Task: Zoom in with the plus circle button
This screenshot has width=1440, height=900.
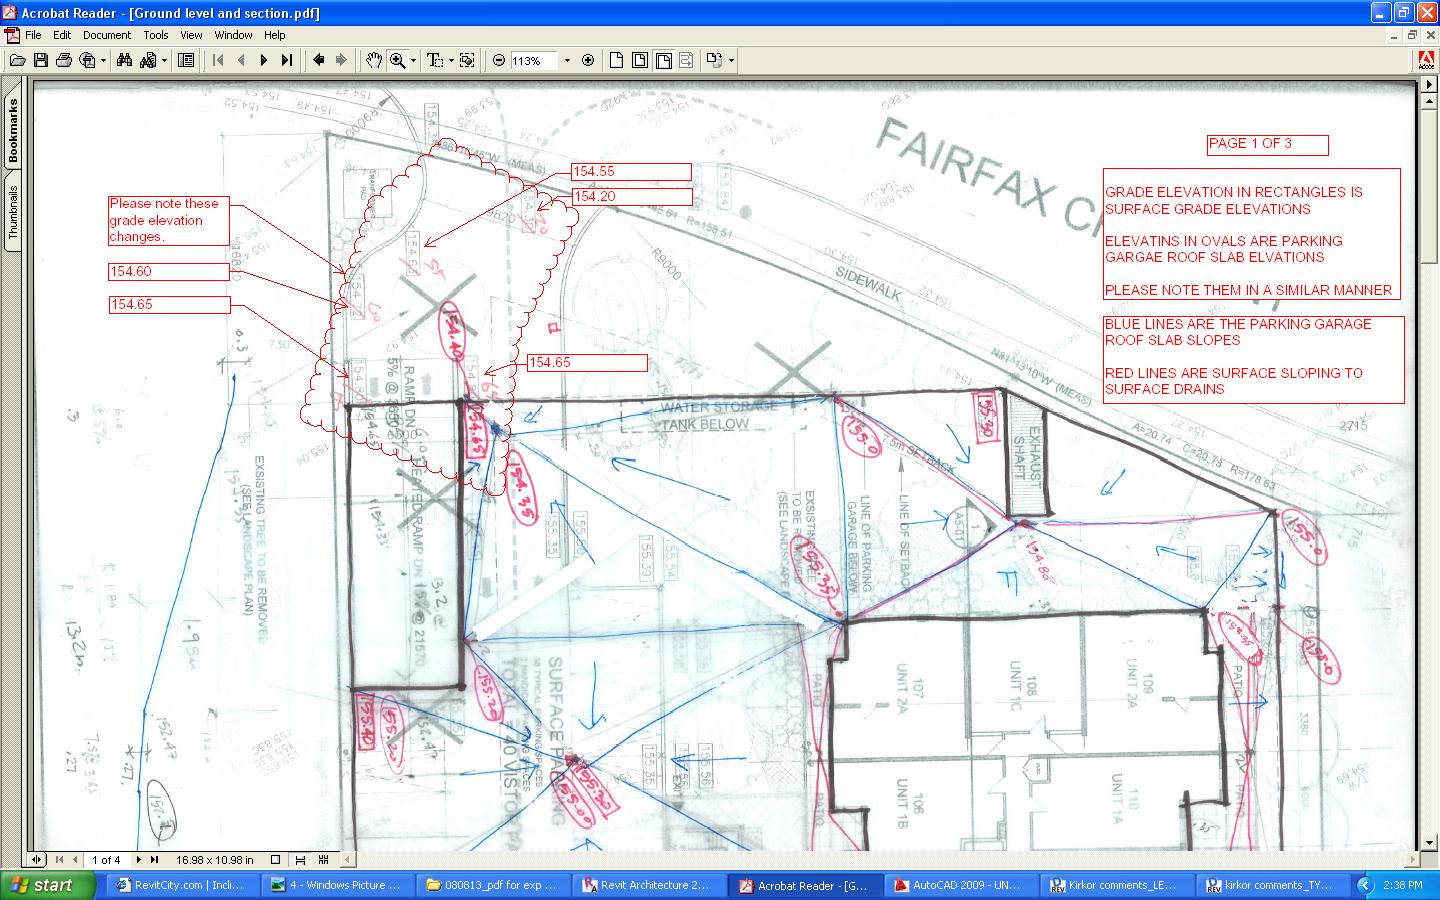Action: click(x=588, y=60)
